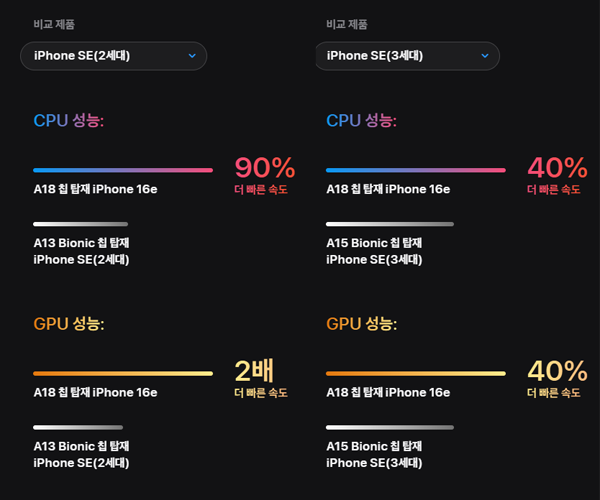Screen dimensions: 600x500
Task: Click the left 비교 제품 label
Action: (54, 24)
